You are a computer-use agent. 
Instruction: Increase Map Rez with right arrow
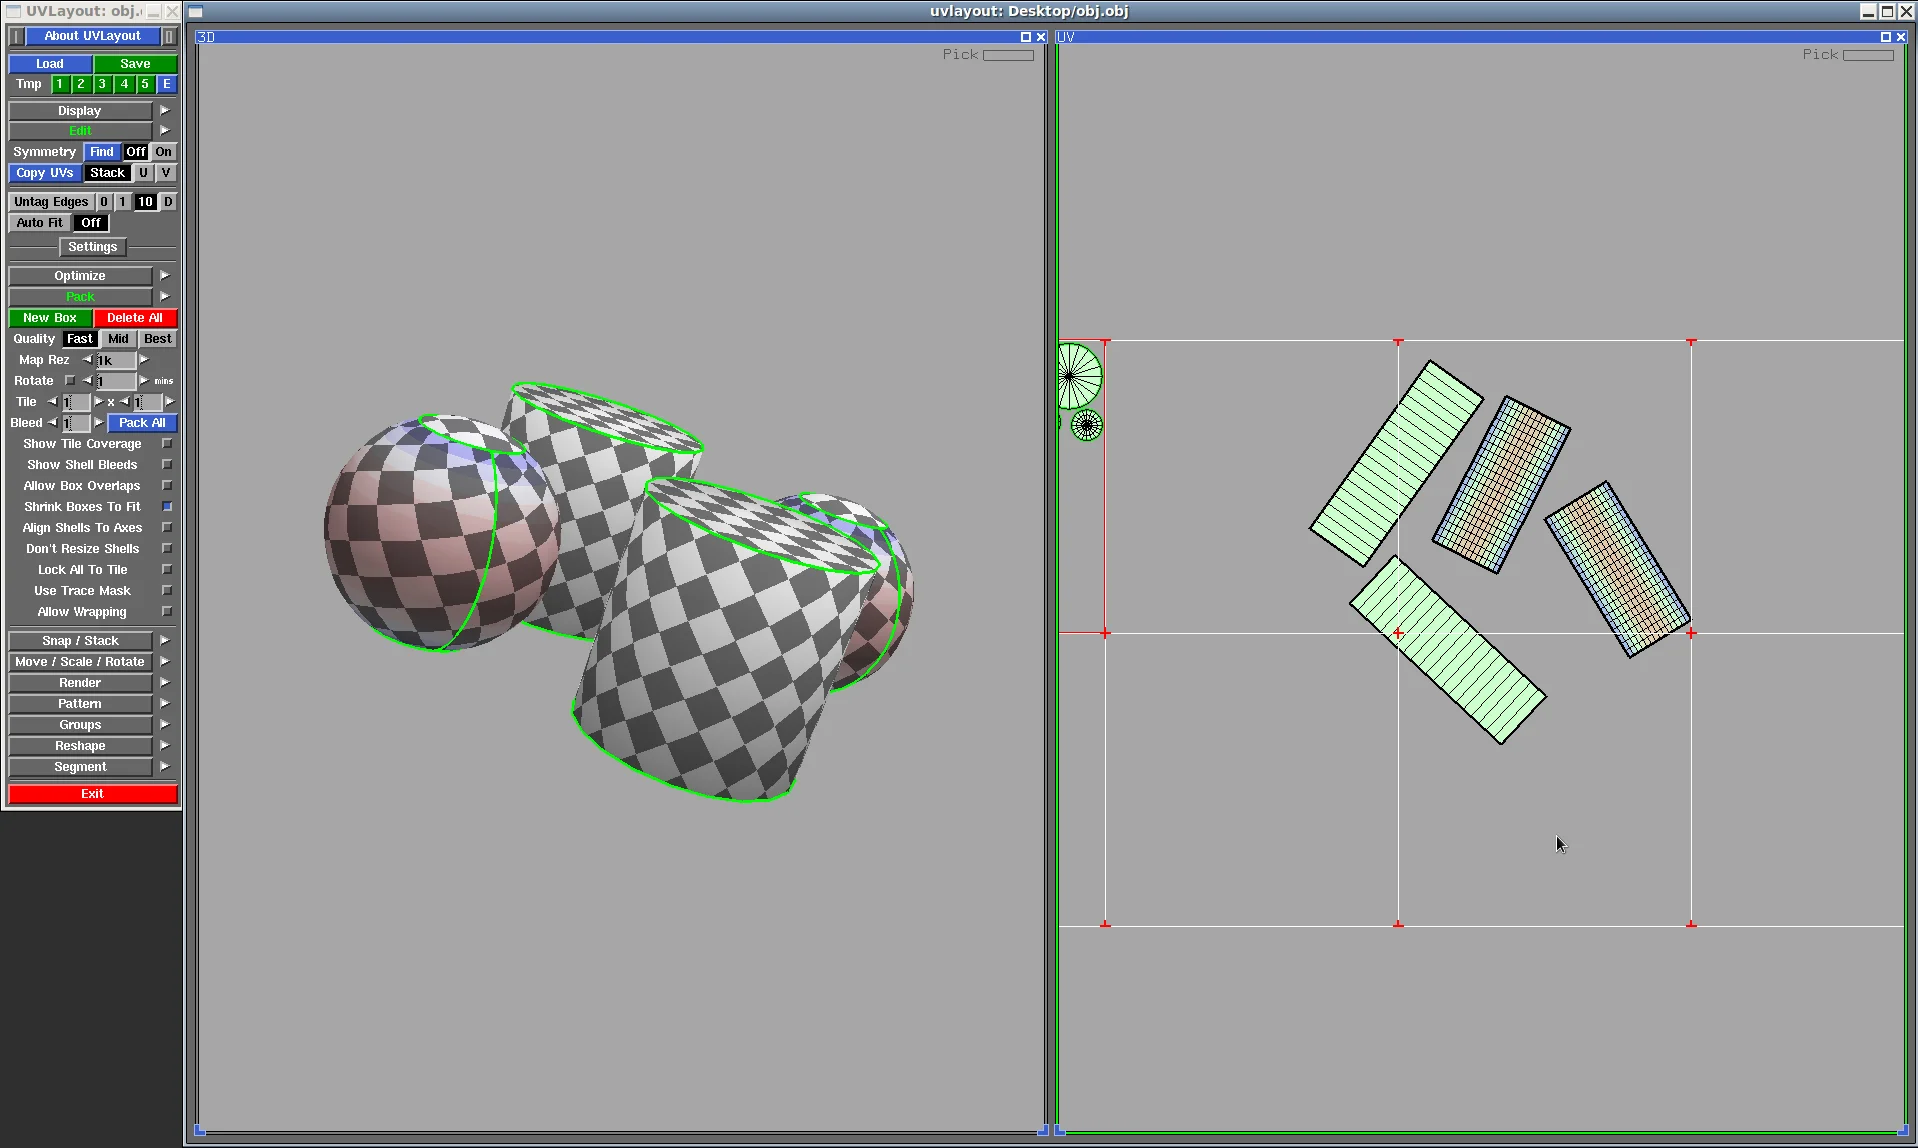(x=144, y=360)
